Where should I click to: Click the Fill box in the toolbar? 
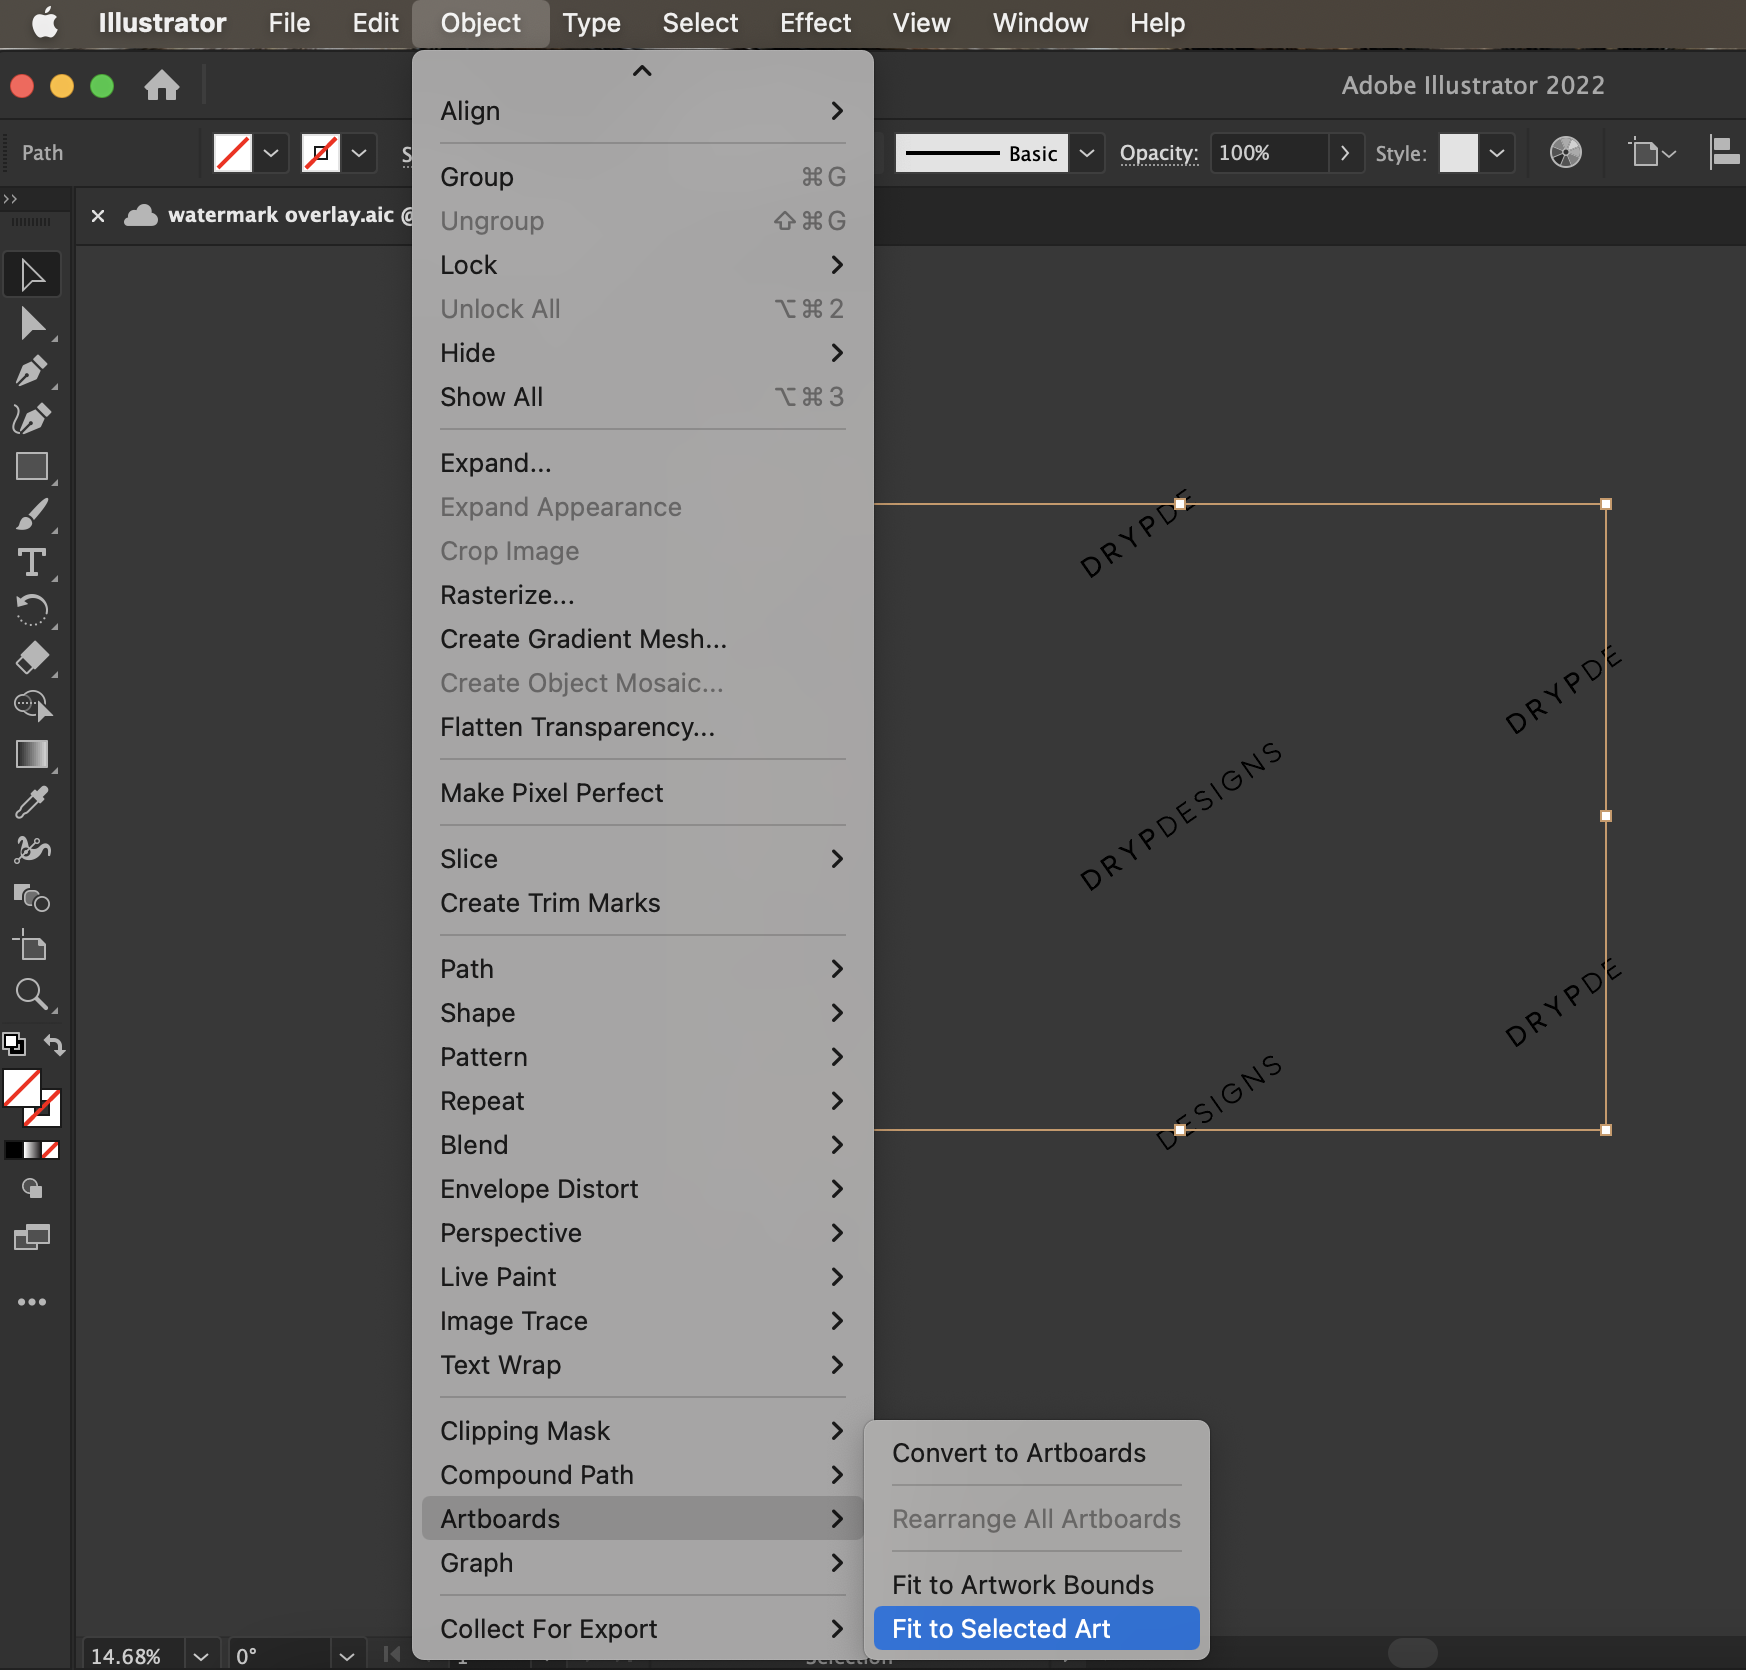(22, 1088)
